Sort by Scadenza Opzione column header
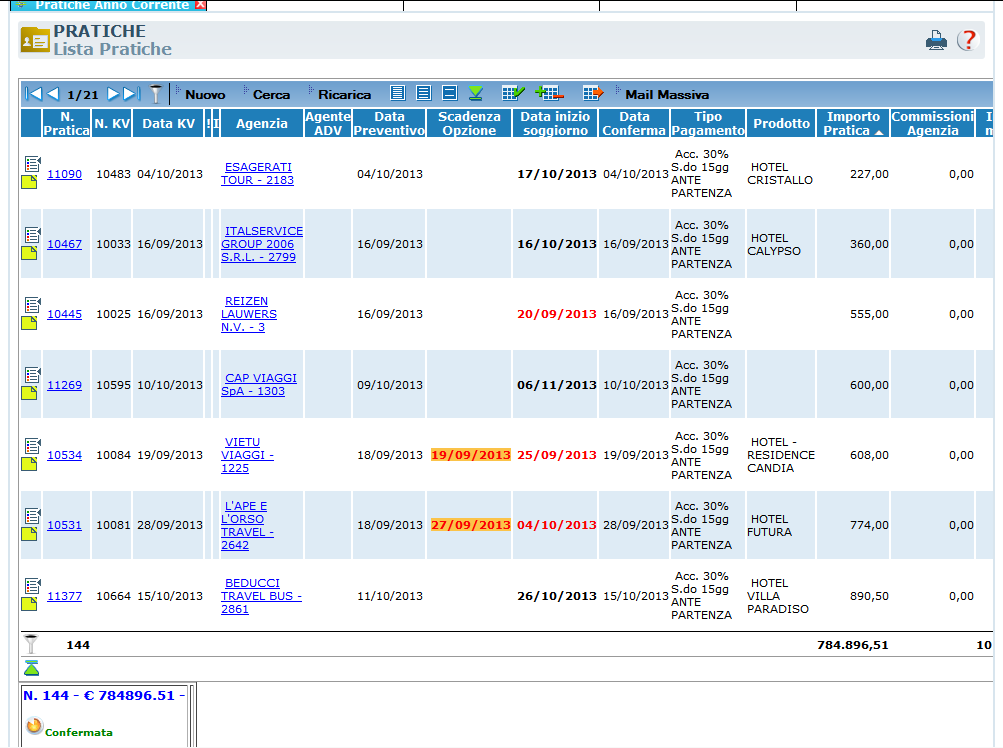Screen dimensions: 1003x748 pos(469,123)
